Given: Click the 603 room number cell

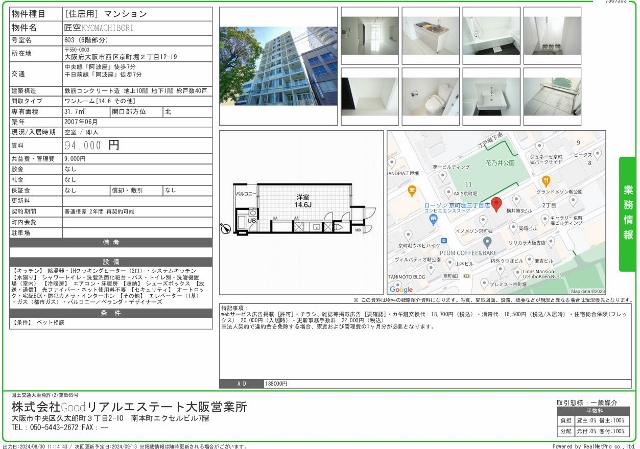Looking at the screenshot, I should [x=138, y=40].
